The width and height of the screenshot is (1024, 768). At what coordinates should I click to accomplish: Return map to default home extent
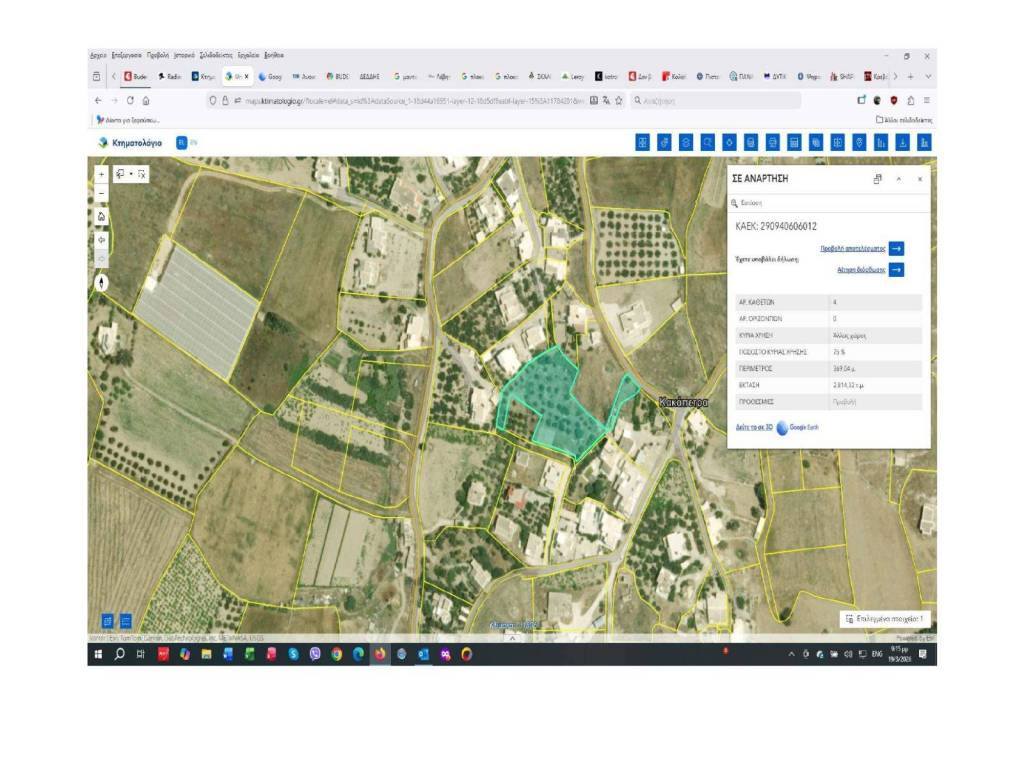click(101, 216)
